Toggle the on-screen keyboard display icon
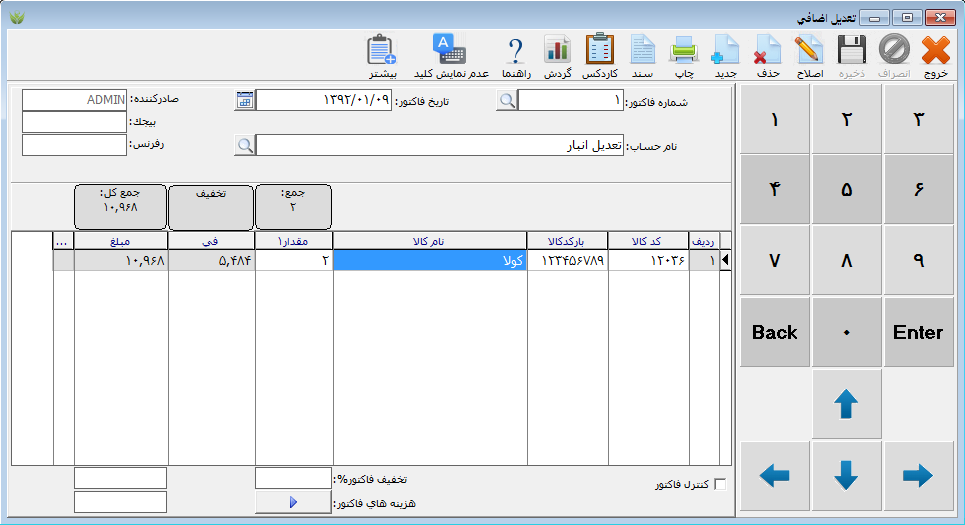 point(445,50)
